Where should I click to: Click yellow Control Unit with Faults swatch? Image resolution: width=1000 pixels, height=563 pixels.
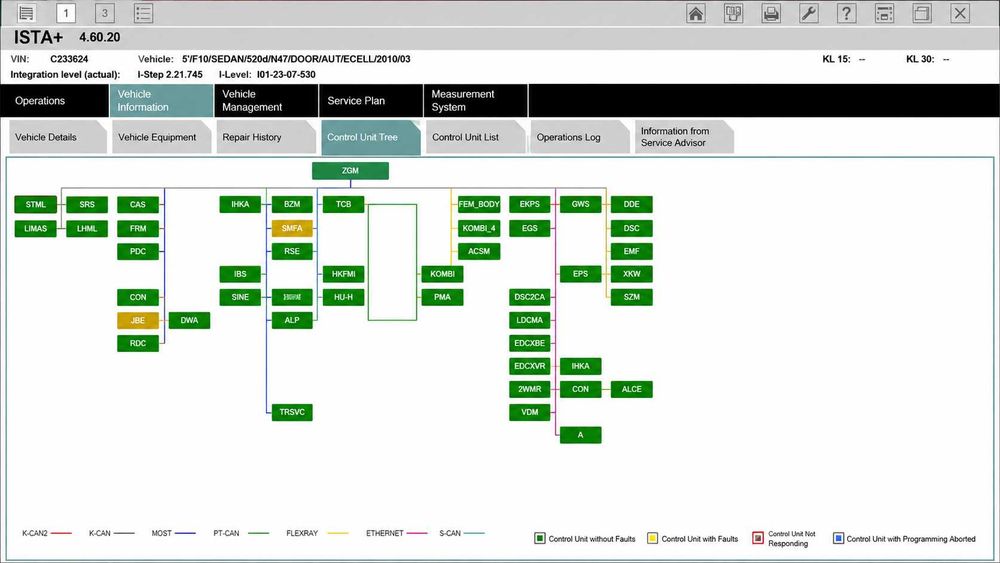(x=652, y=538)
